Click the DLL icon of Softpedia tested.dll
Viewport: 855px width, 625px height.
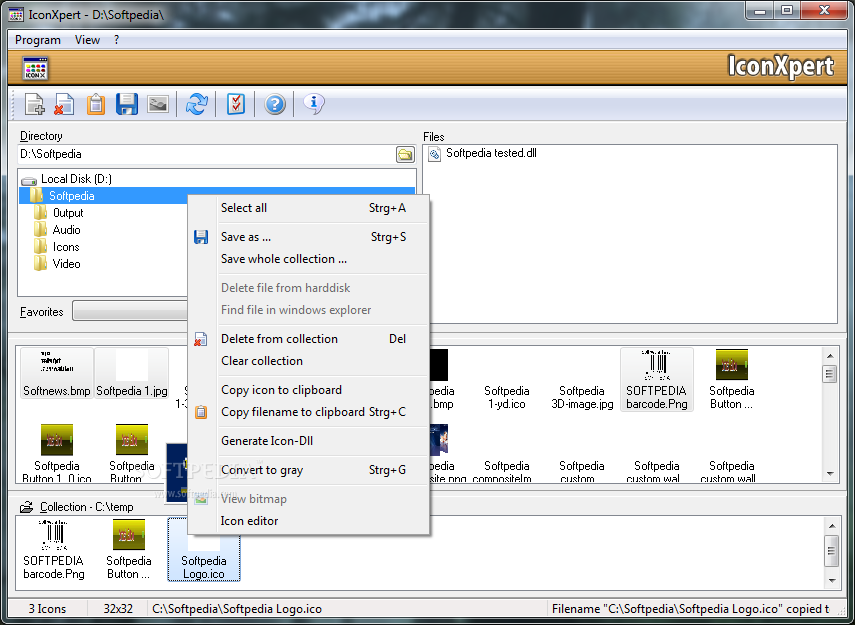click(x=435, y=154)
